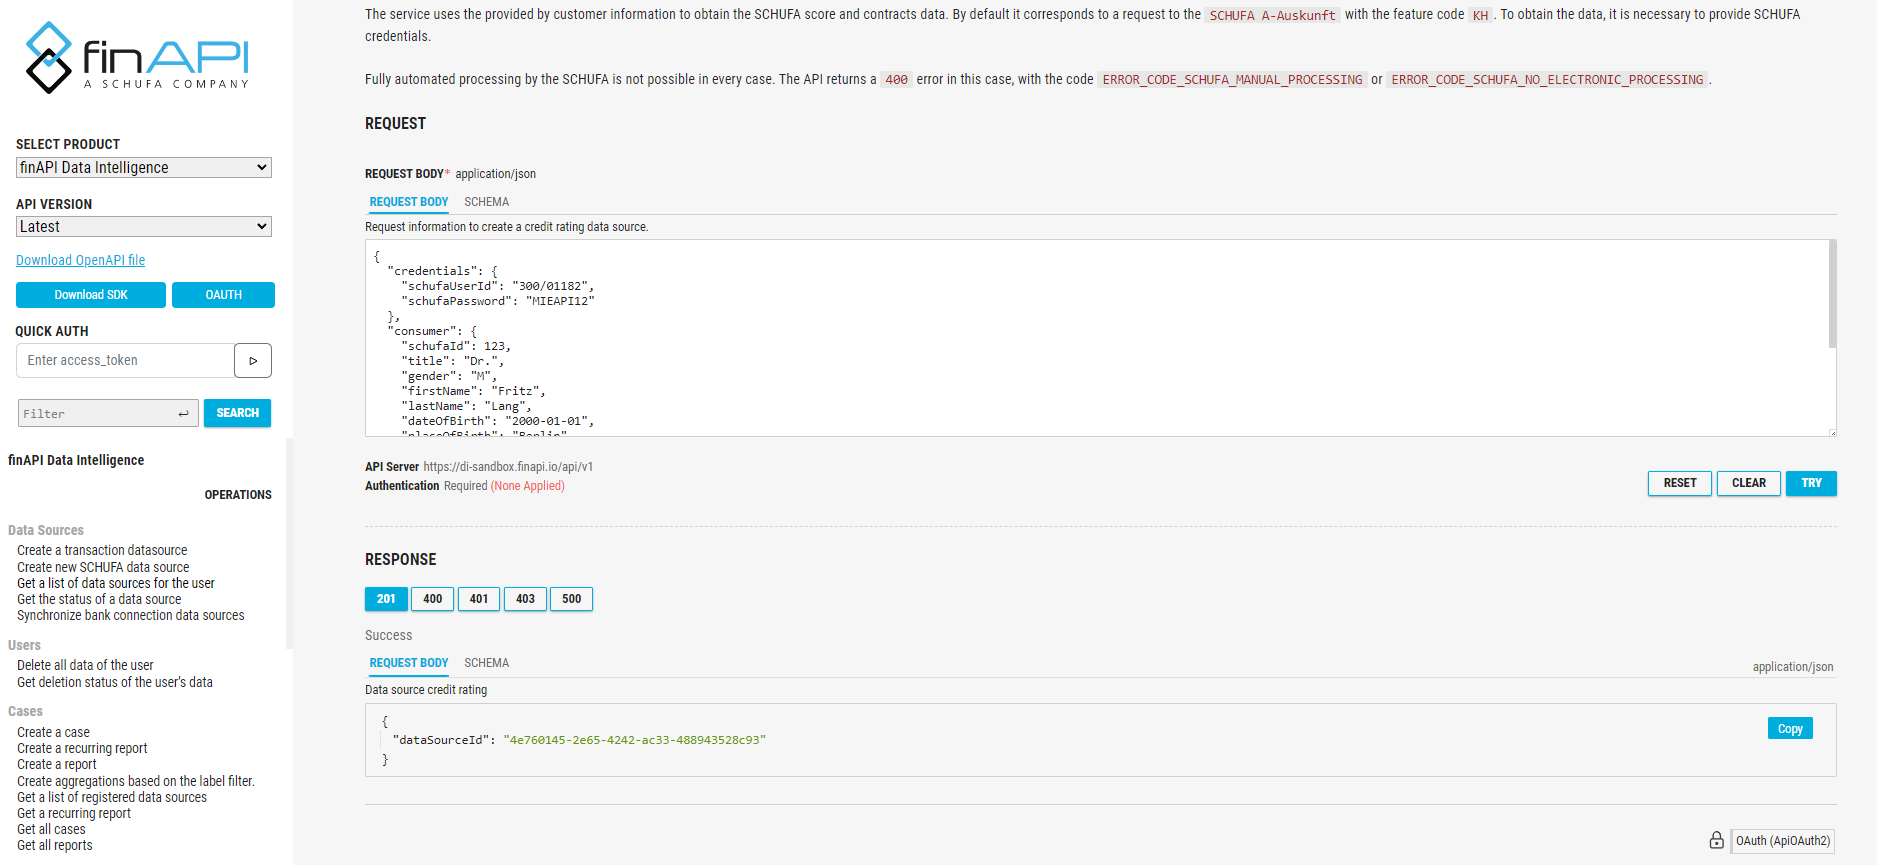The height and width of the screenshot is (865, 1877).
Task: Click the quick auth submit arrow button
Action: (x=253, y=361)
